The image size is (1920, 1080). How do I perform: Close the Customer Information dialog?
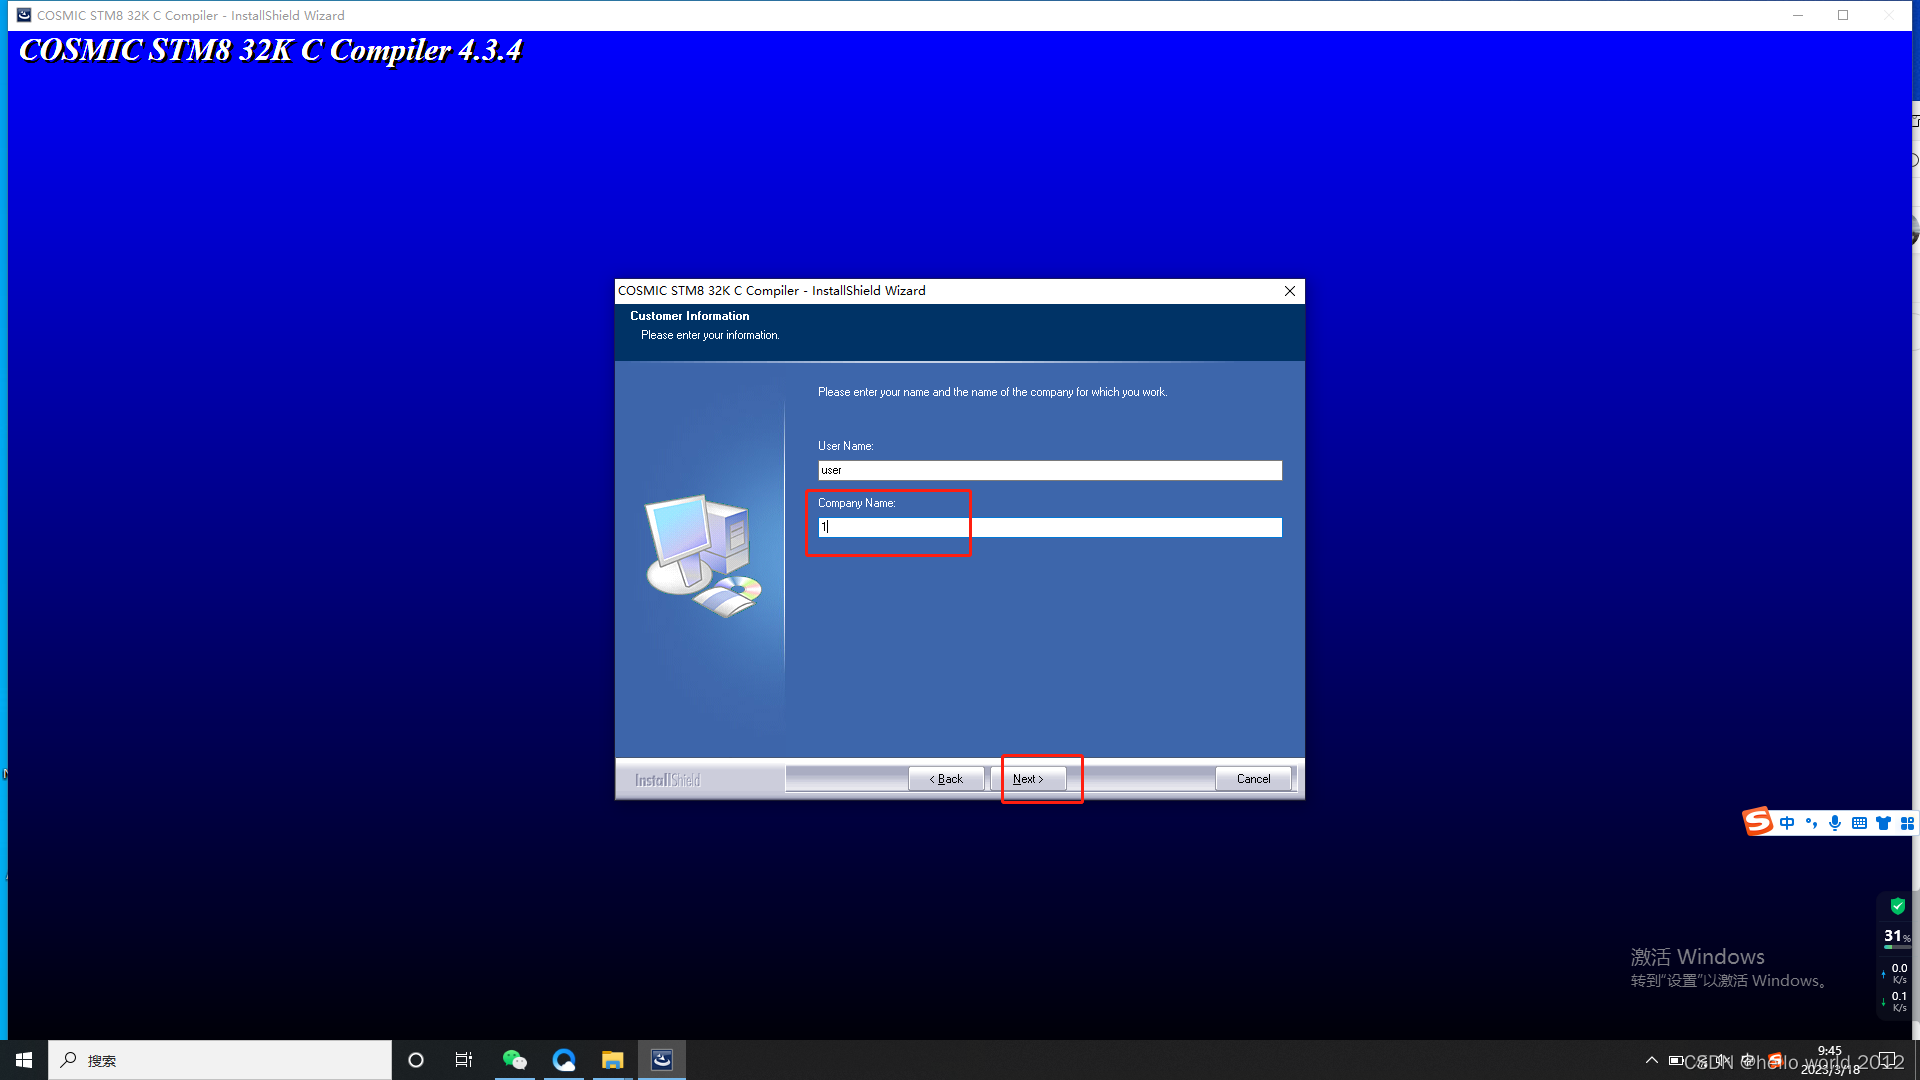pos(1290,291)
